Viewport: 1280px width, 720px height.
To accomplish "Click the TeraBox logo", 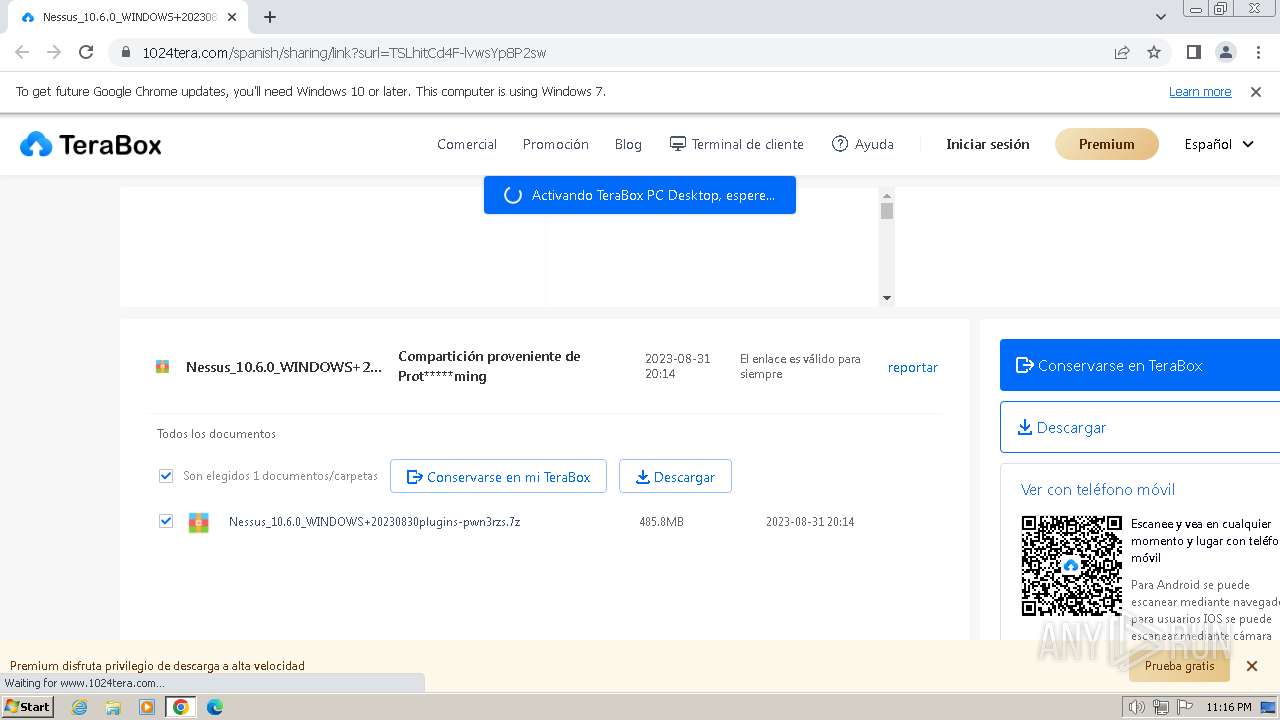I will click(91, 144).
